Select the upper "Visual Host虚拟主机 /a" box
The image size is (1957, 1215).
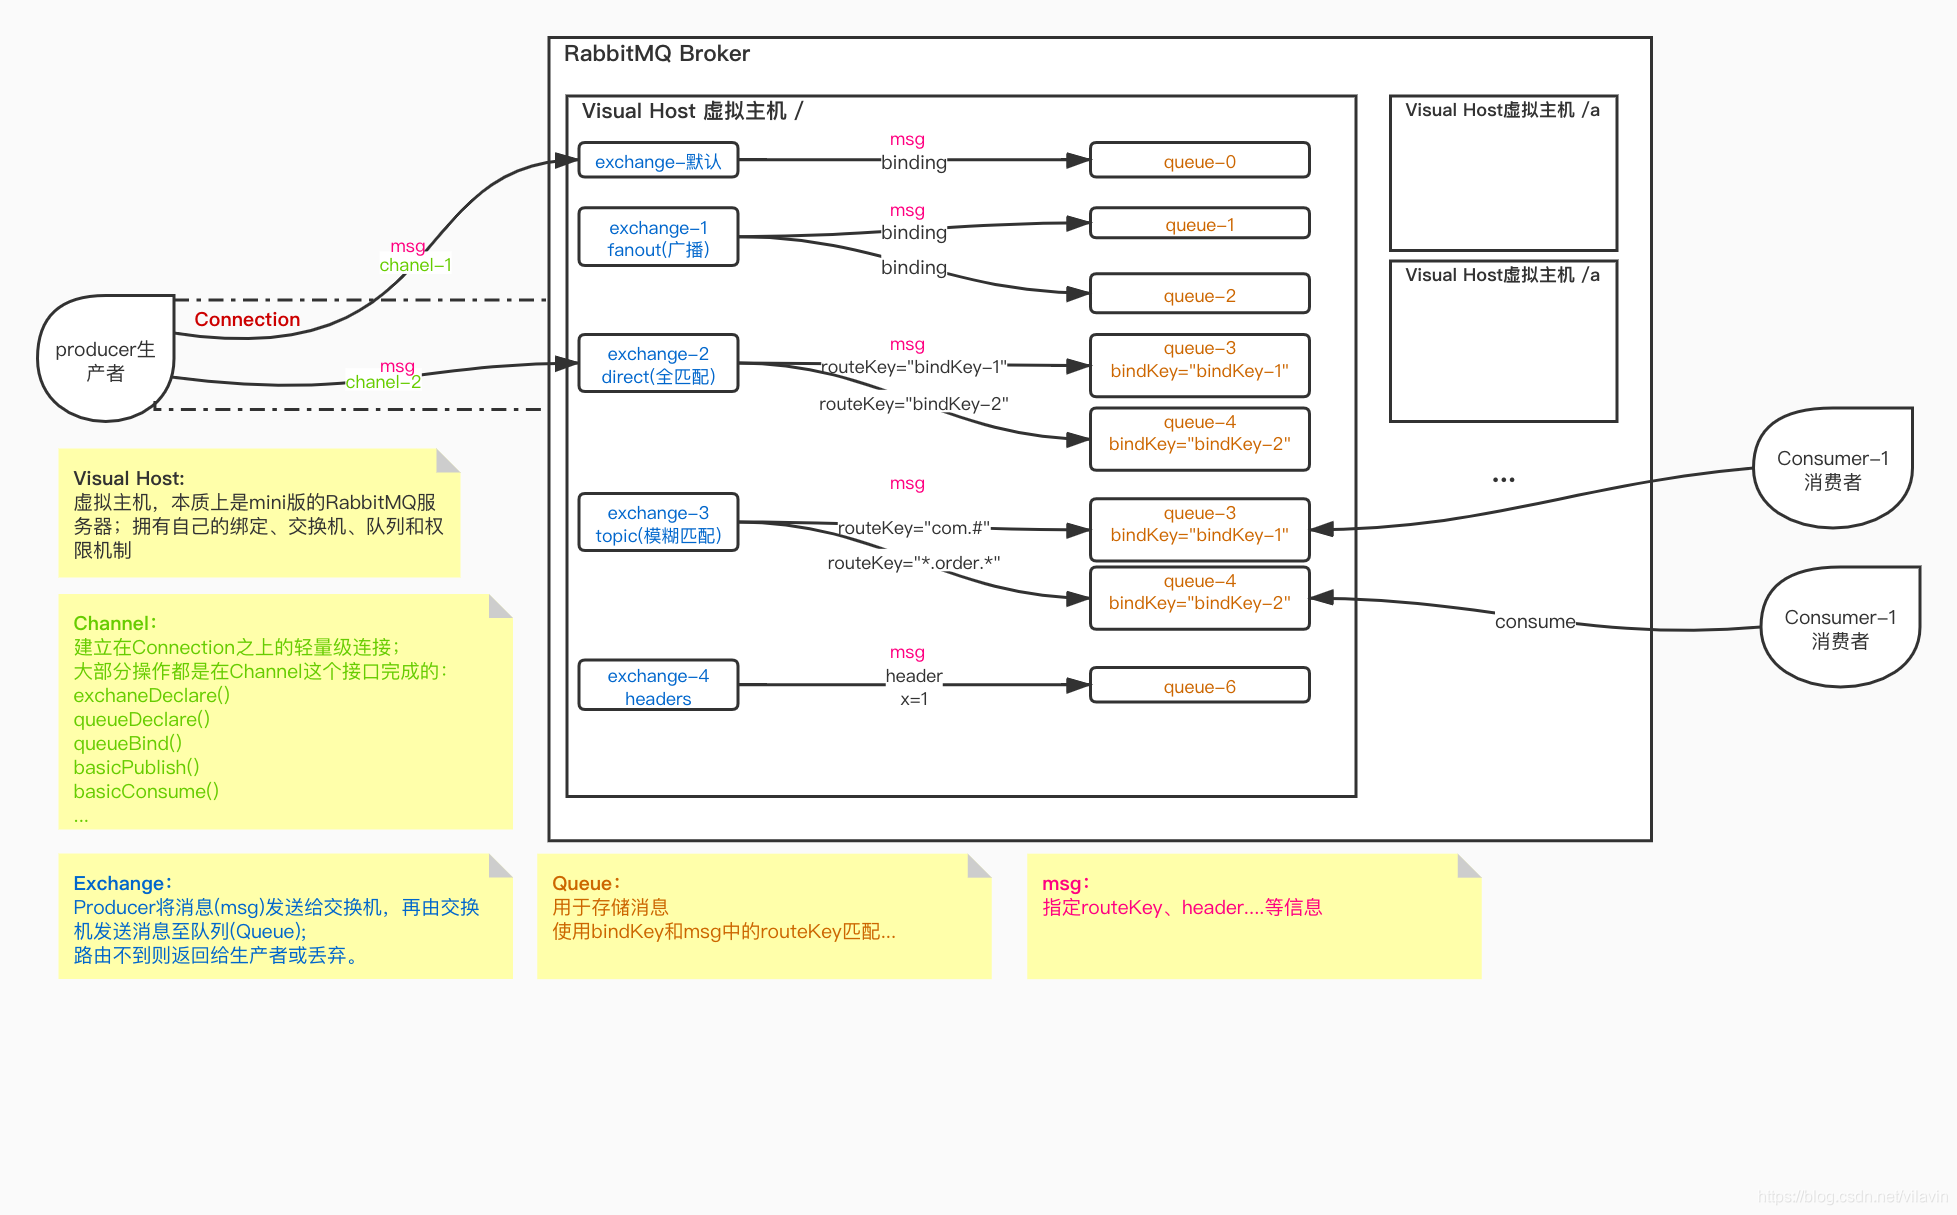pyautogui.click(x=1503, y=173)
